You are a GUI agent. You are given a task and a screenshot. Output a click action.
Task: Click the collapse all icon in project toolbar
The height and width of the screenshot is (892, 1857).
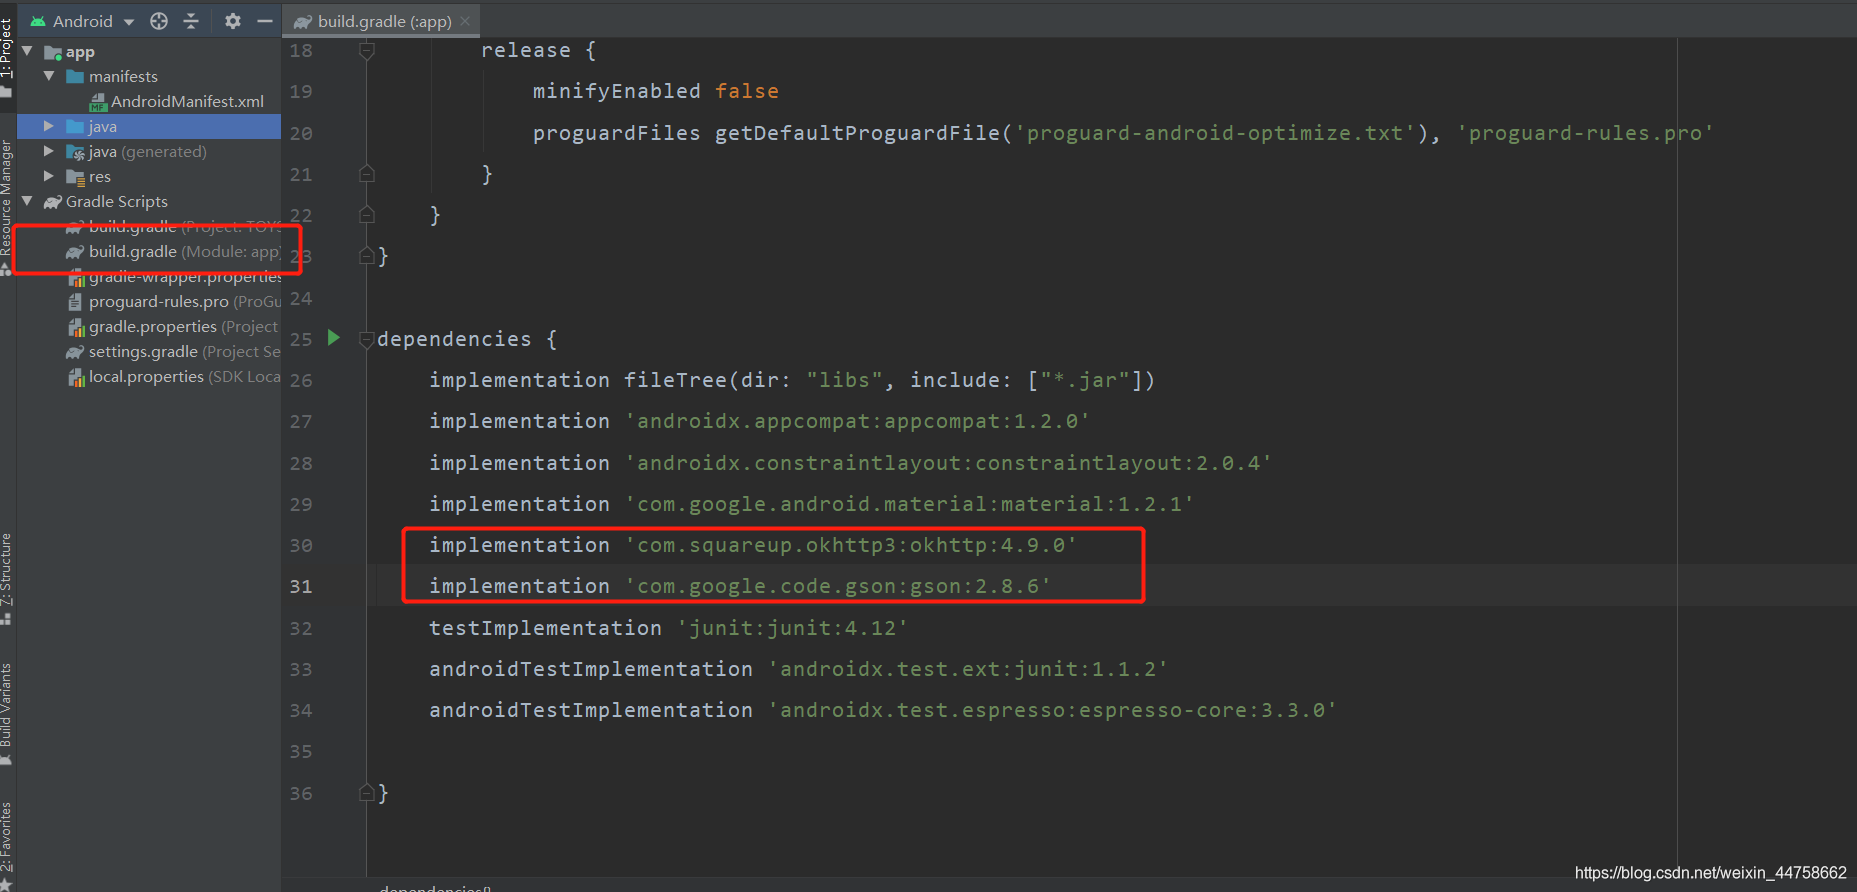(x=191, y=21)
